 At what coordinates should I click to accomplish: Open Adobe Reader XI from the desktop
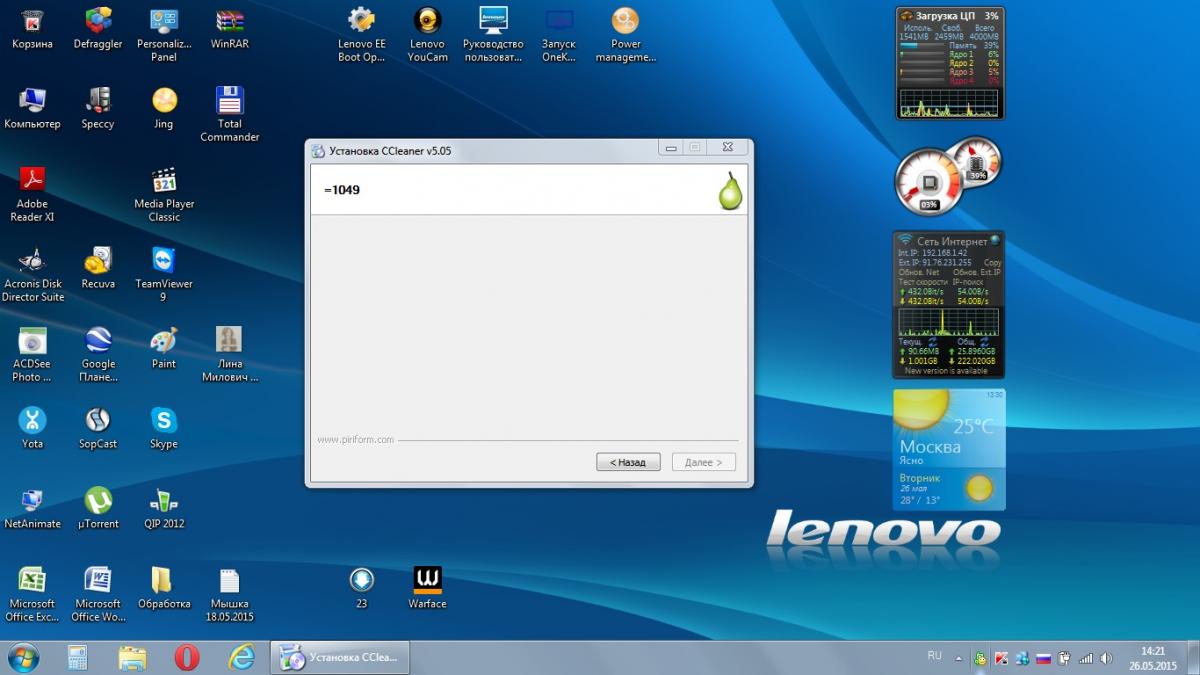[33, 182]
